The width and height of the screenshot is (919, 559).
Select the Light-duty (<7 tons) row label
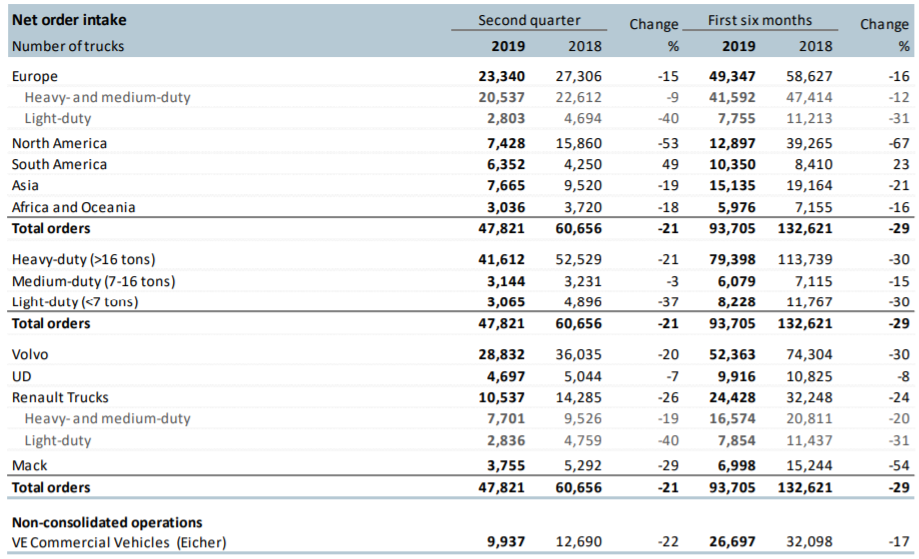[75, 302]
